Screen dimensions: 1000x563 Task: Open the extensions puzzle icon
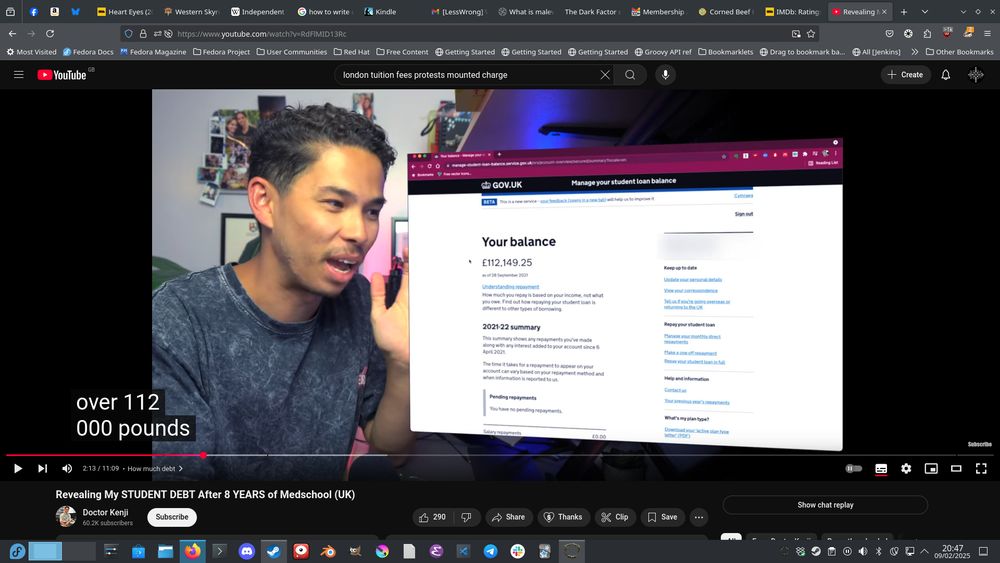pyautogui.click(x=927, y=34)
